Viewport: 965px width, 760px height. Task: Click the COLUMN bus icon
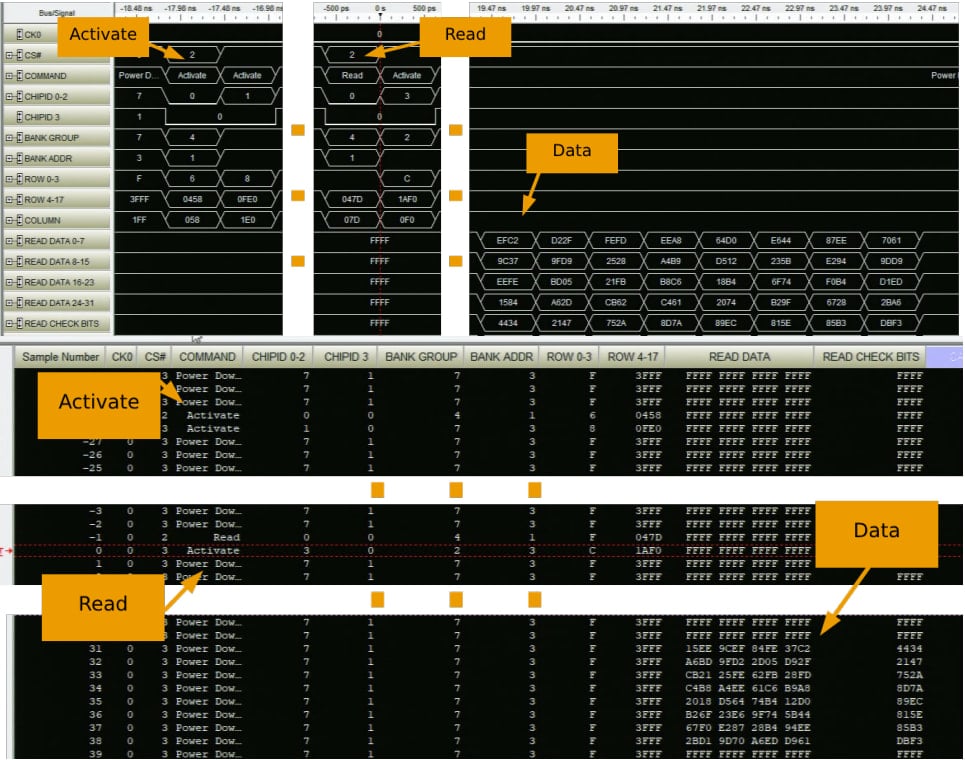coord(18,219)
